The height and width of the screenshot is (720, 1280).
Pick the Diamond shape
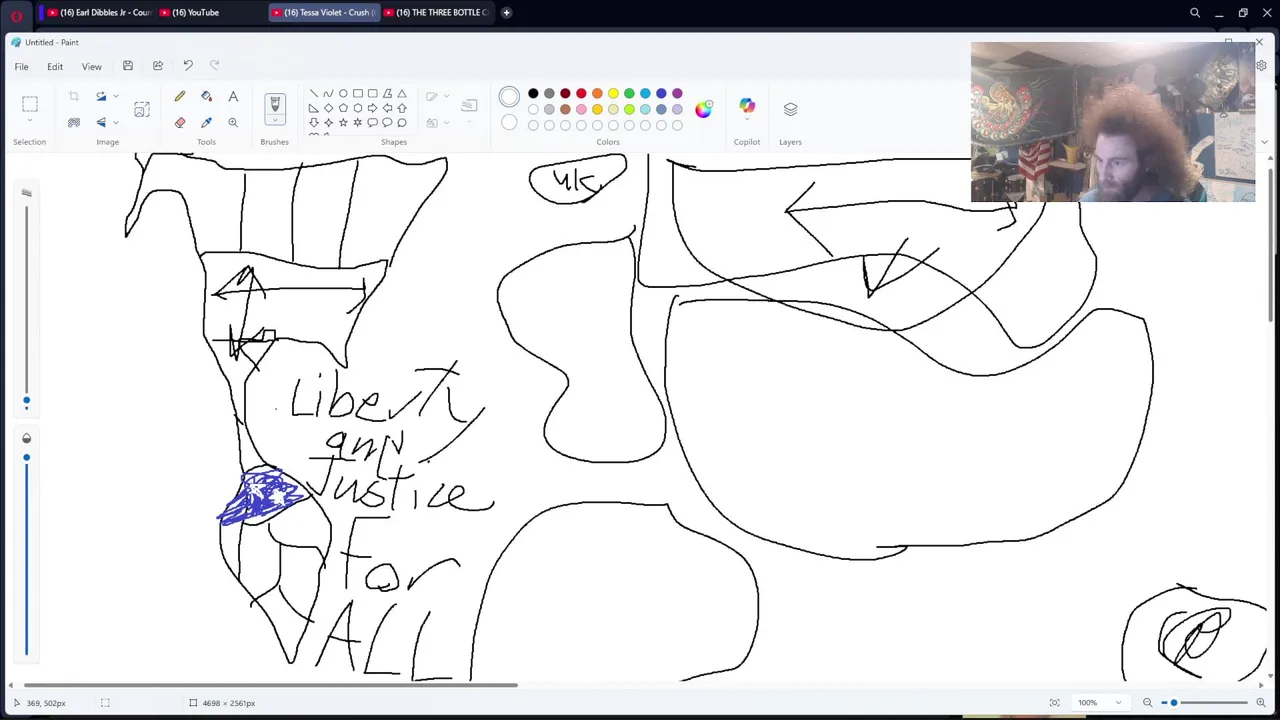(x=328, y=108)
